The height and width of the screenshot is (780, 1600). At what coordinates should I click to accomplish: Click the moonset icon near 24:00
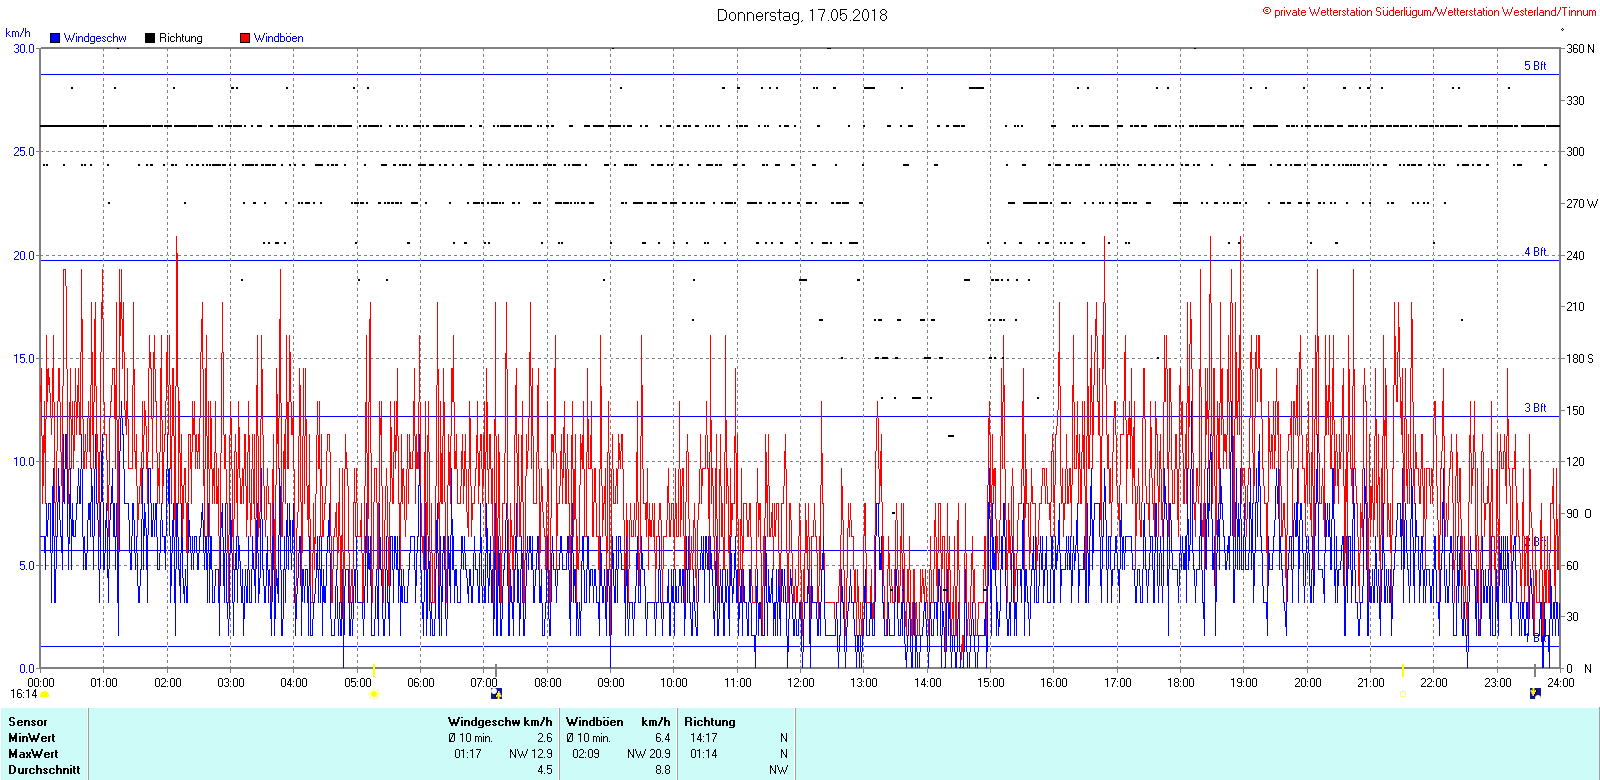[1535, 694]
